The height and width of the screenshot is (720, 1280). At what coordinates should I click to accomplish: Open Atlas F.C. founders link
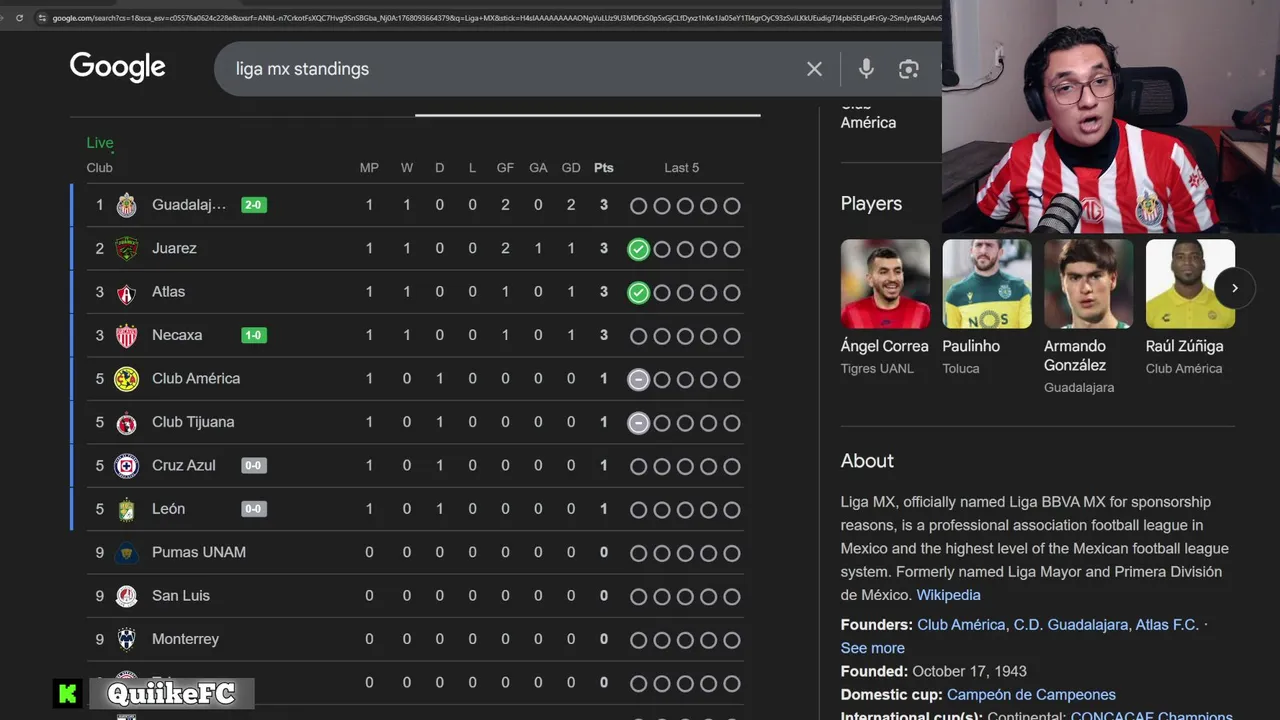[x=1167, y=625]
